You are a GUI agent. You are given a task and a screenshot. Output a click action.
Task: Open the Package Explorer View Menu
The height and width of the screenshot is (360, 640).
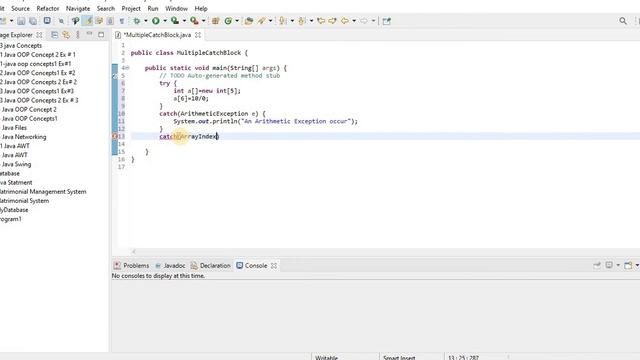coord(78,35)
